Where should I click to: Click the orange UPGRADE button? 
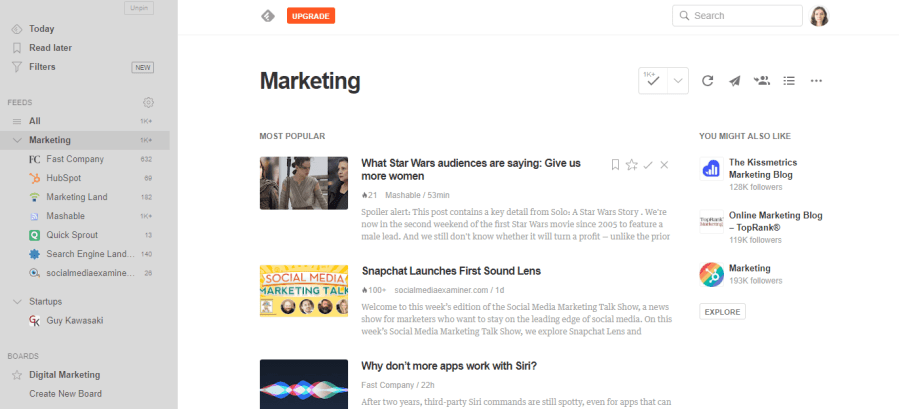click(x=311, y=16)
